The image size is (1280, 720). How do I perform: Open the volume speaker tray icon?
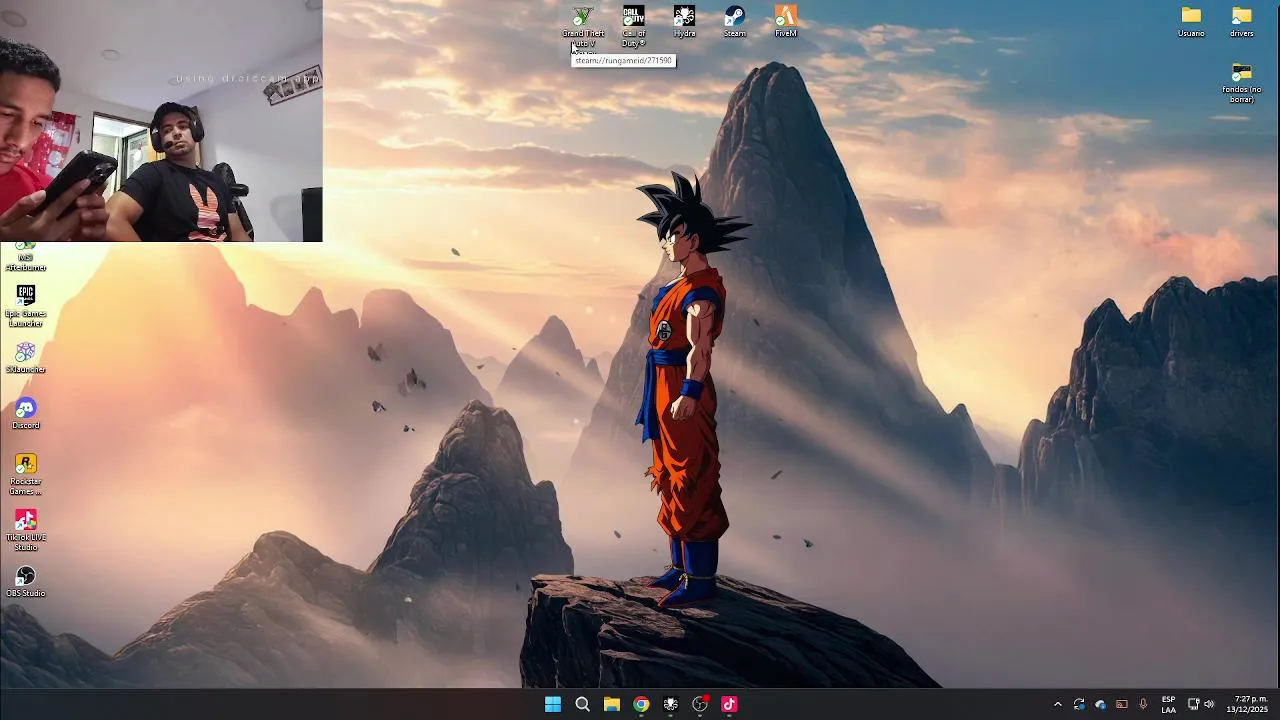coord(1209,704)
